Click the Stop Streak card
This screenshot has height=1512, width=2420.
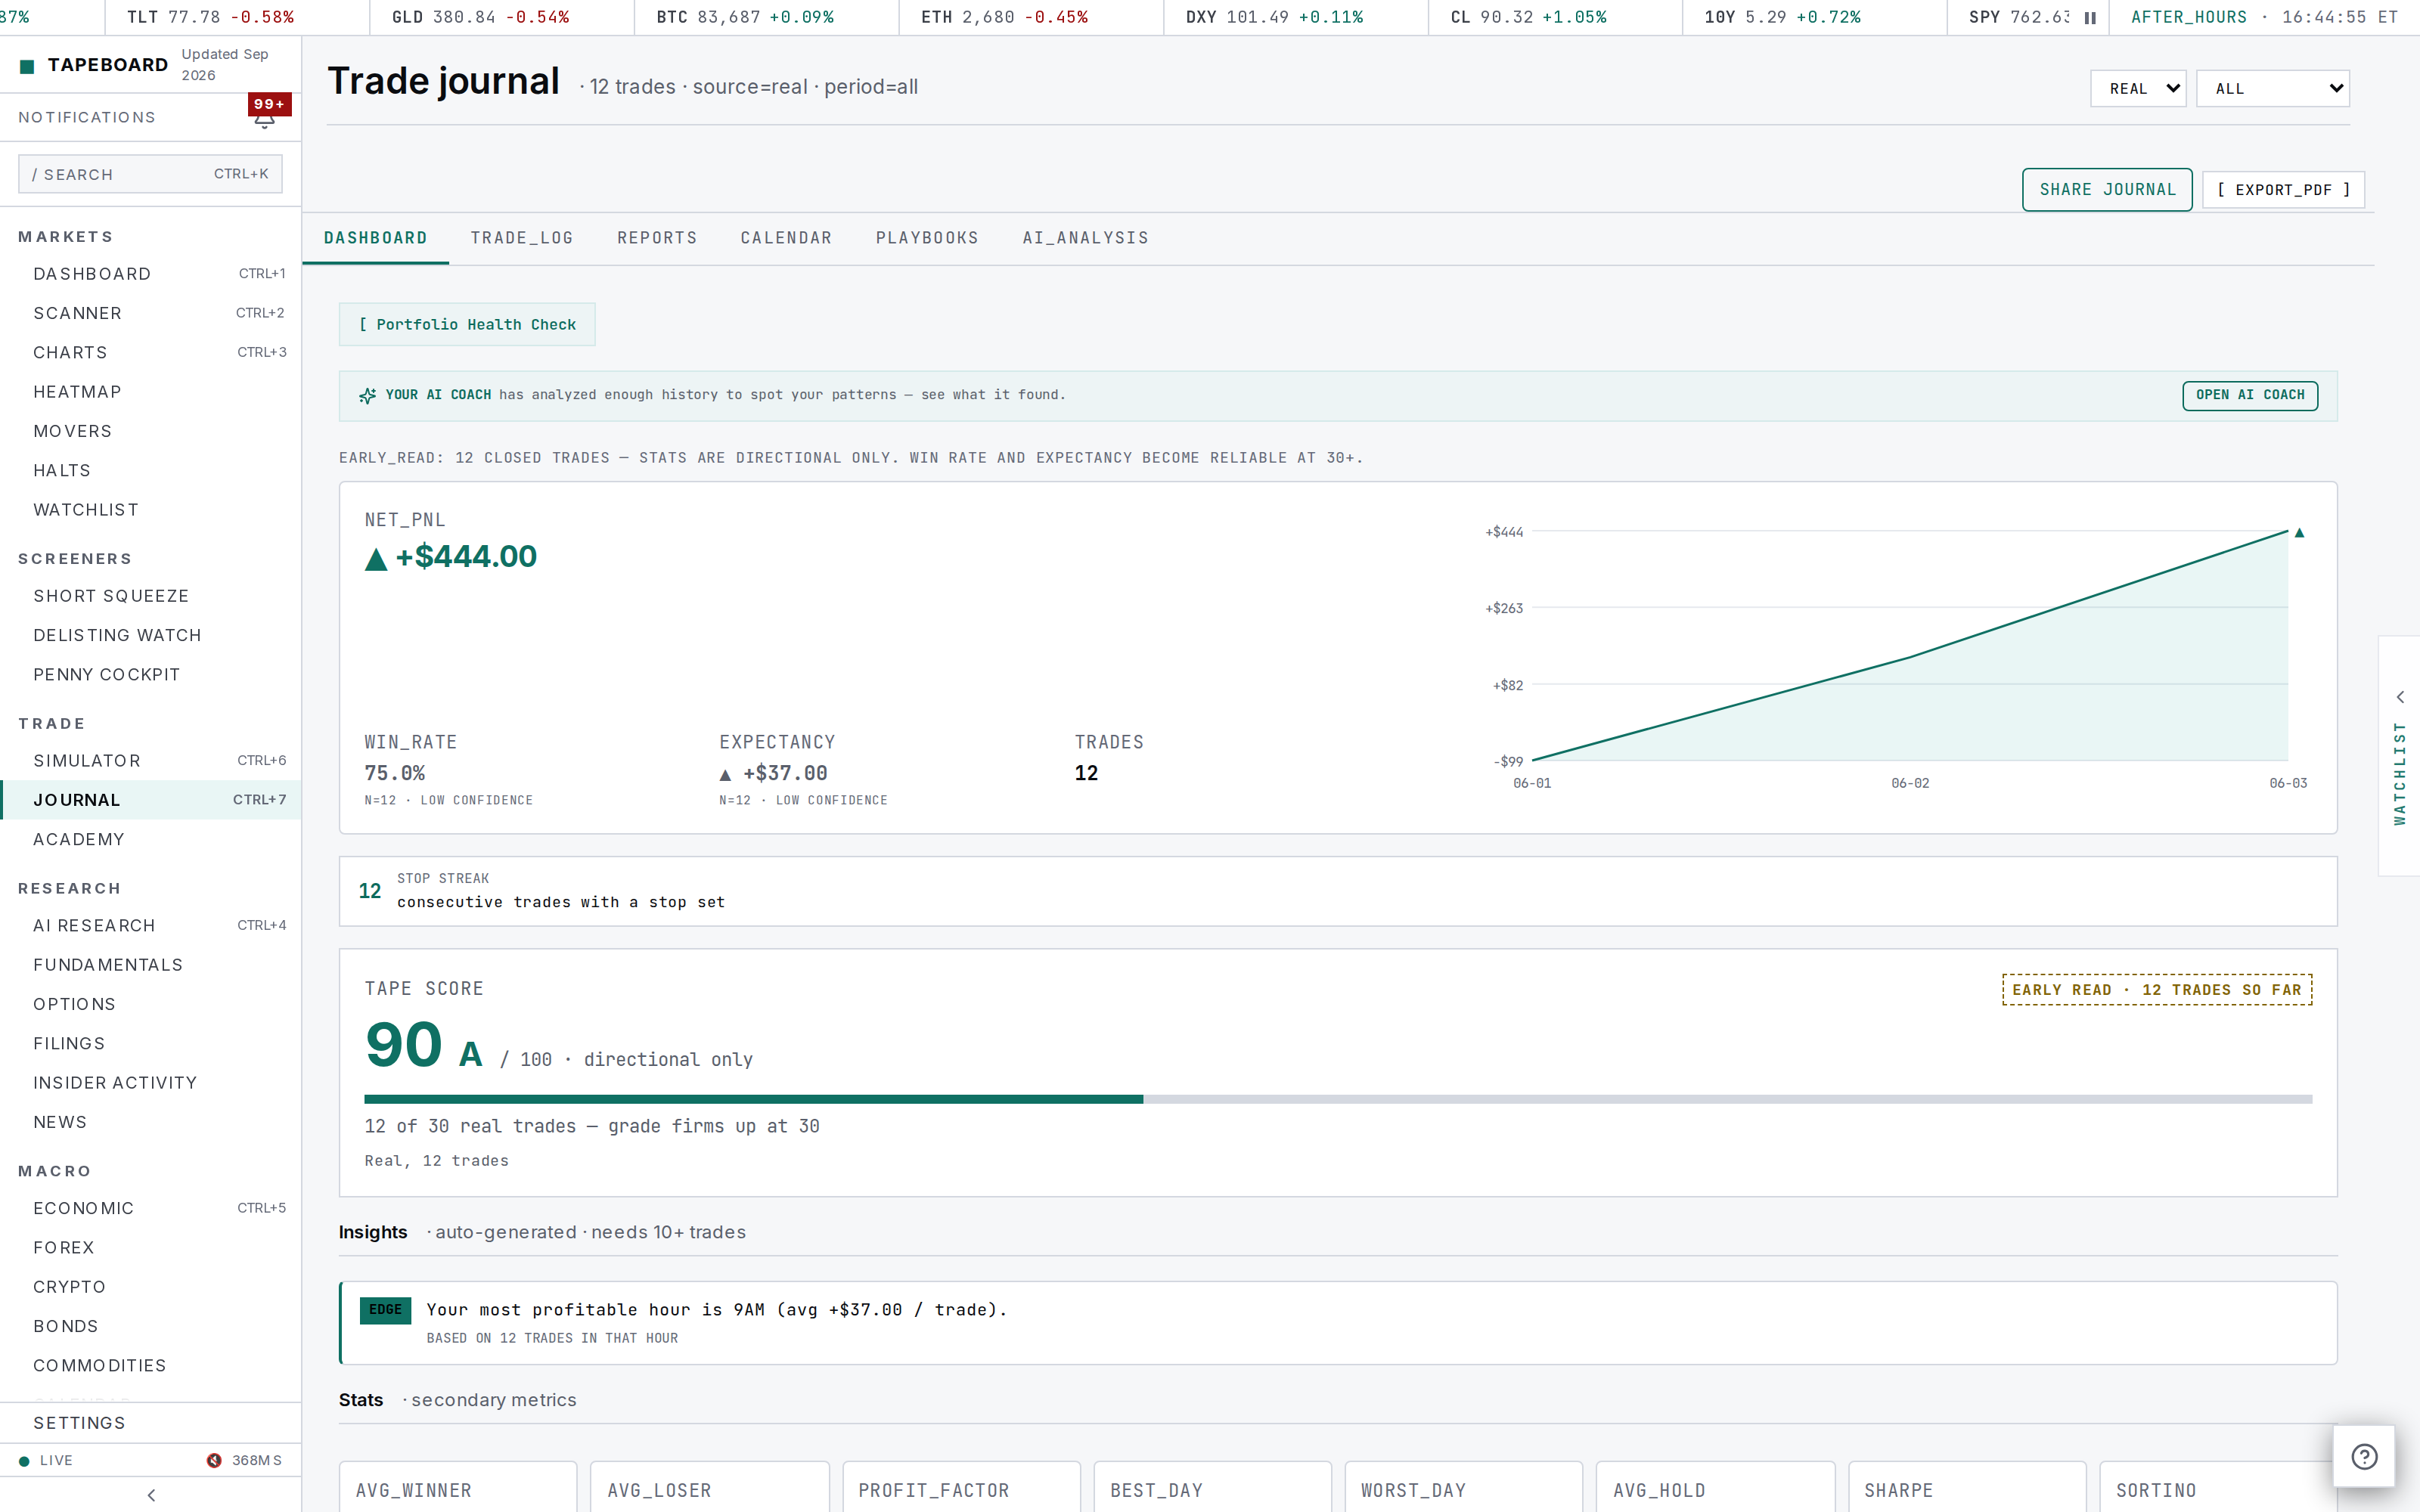[1338, 891]
